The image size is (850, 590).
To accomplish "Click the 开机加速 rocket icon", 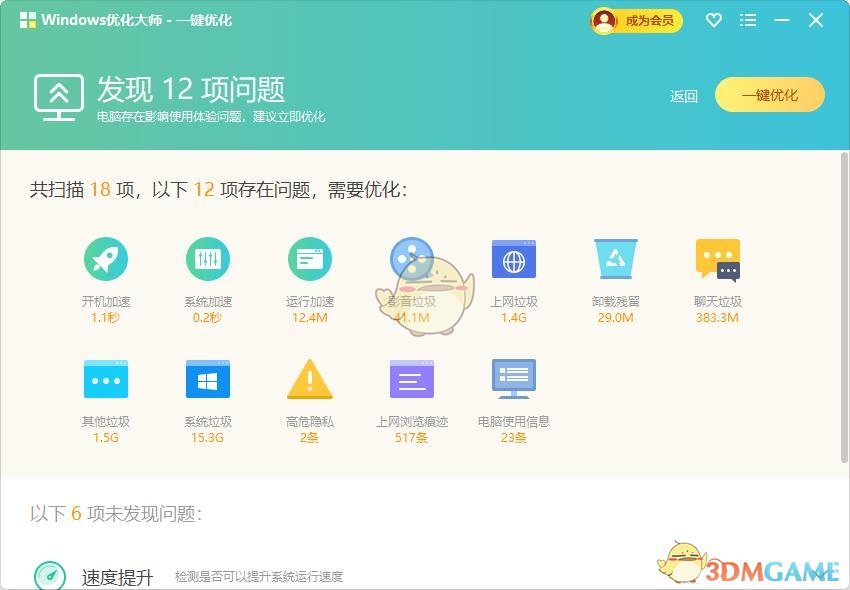I will [x=107, y=258].
